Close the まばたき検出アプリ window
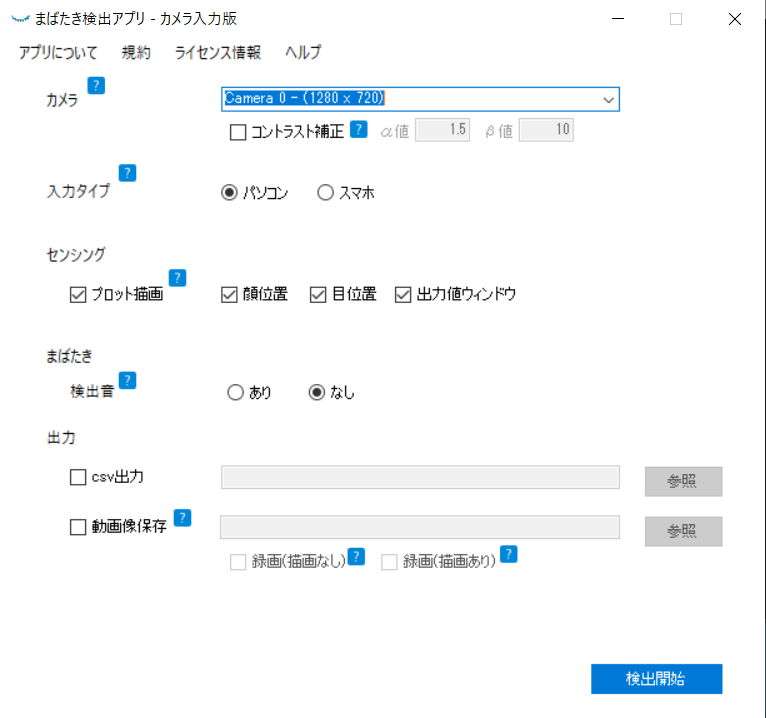 (735, 19)
